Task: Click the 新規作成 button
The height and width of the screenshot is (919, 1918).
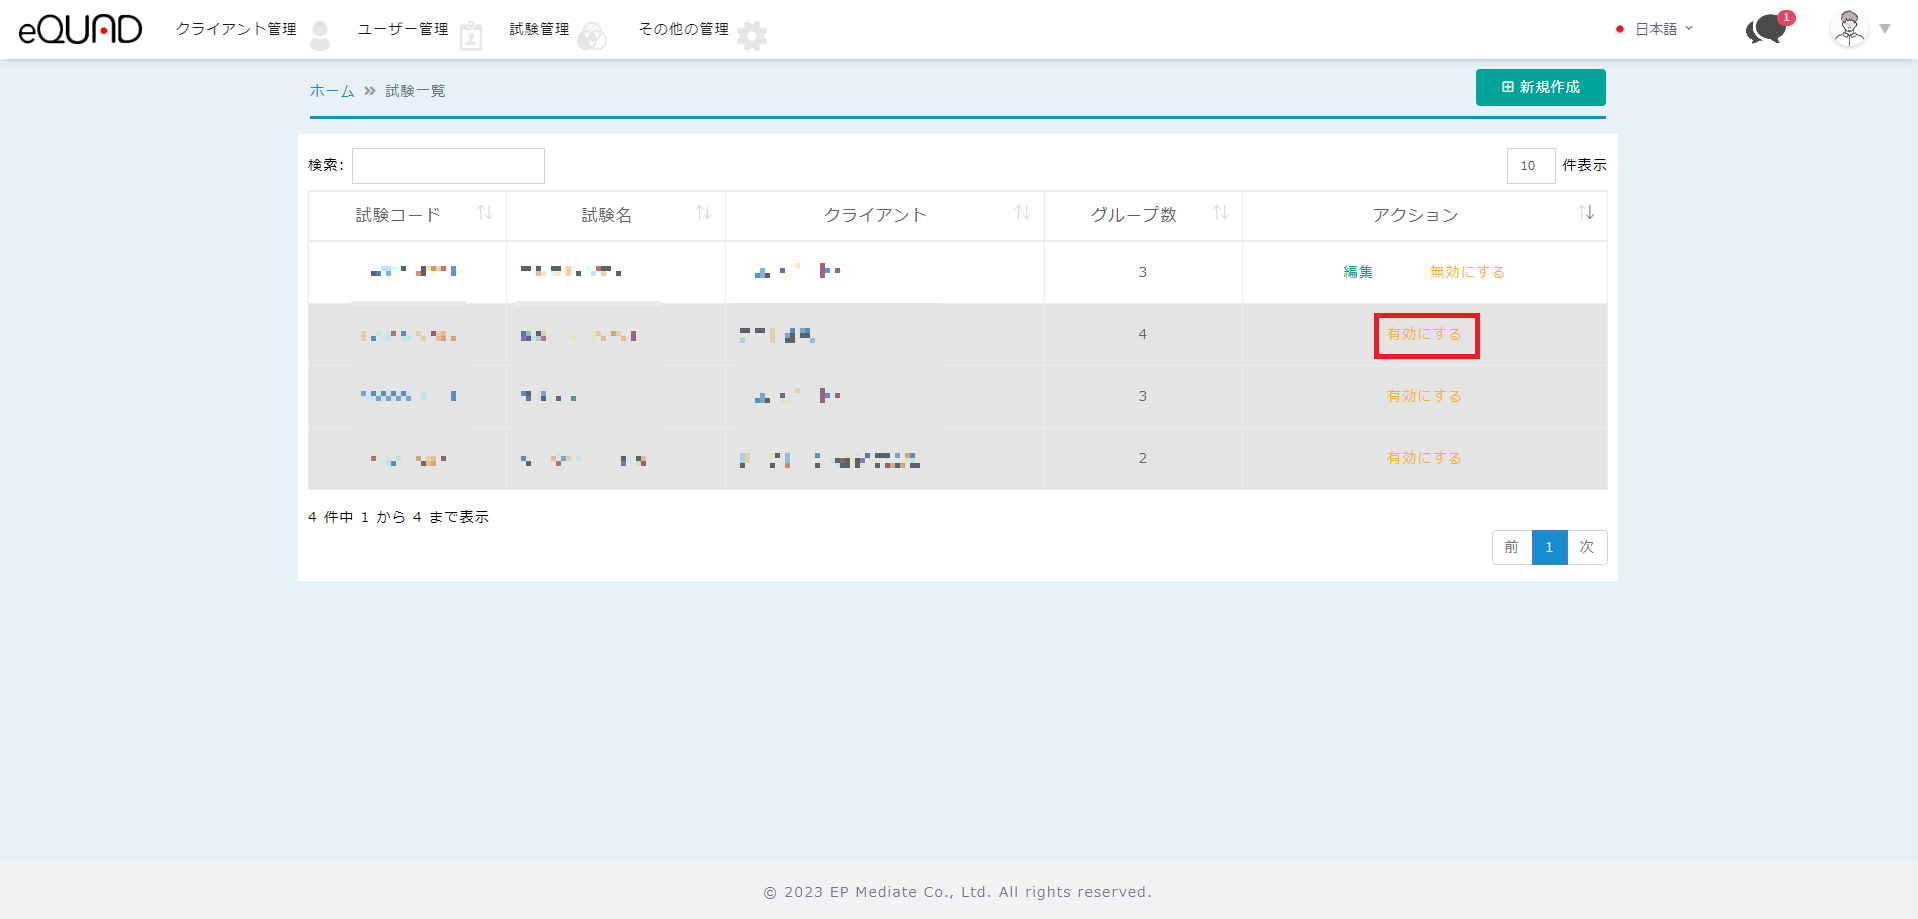Action: (1540, 87)
